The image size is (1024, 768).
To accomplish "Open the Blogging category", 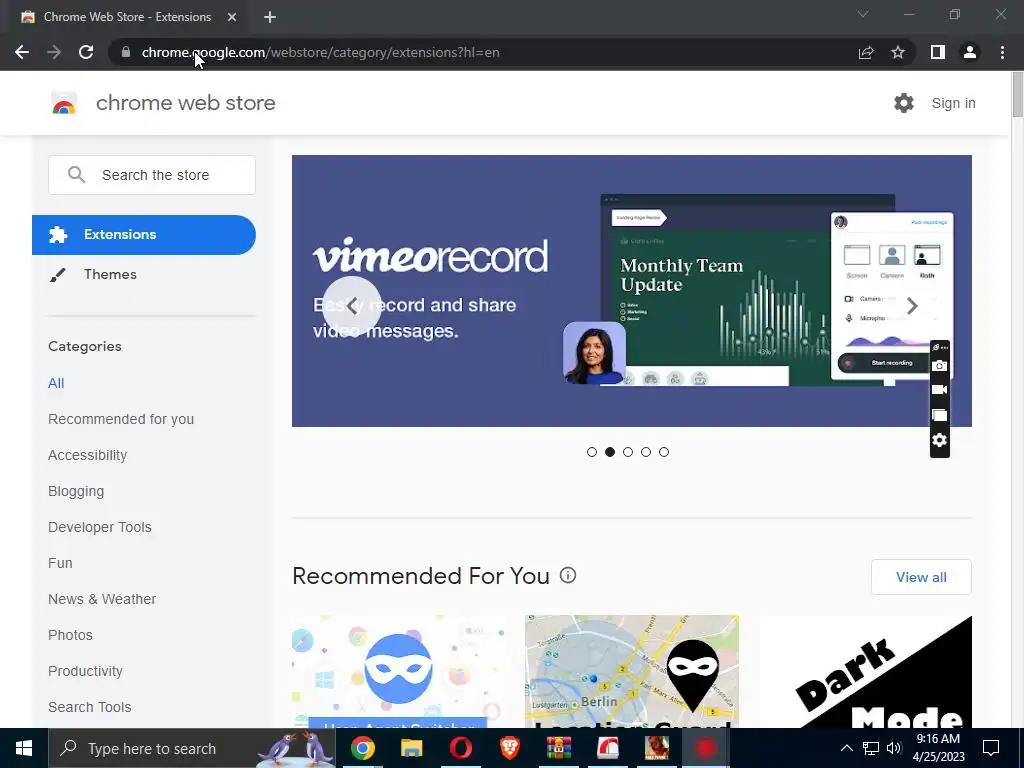I will tap(76, 491).
